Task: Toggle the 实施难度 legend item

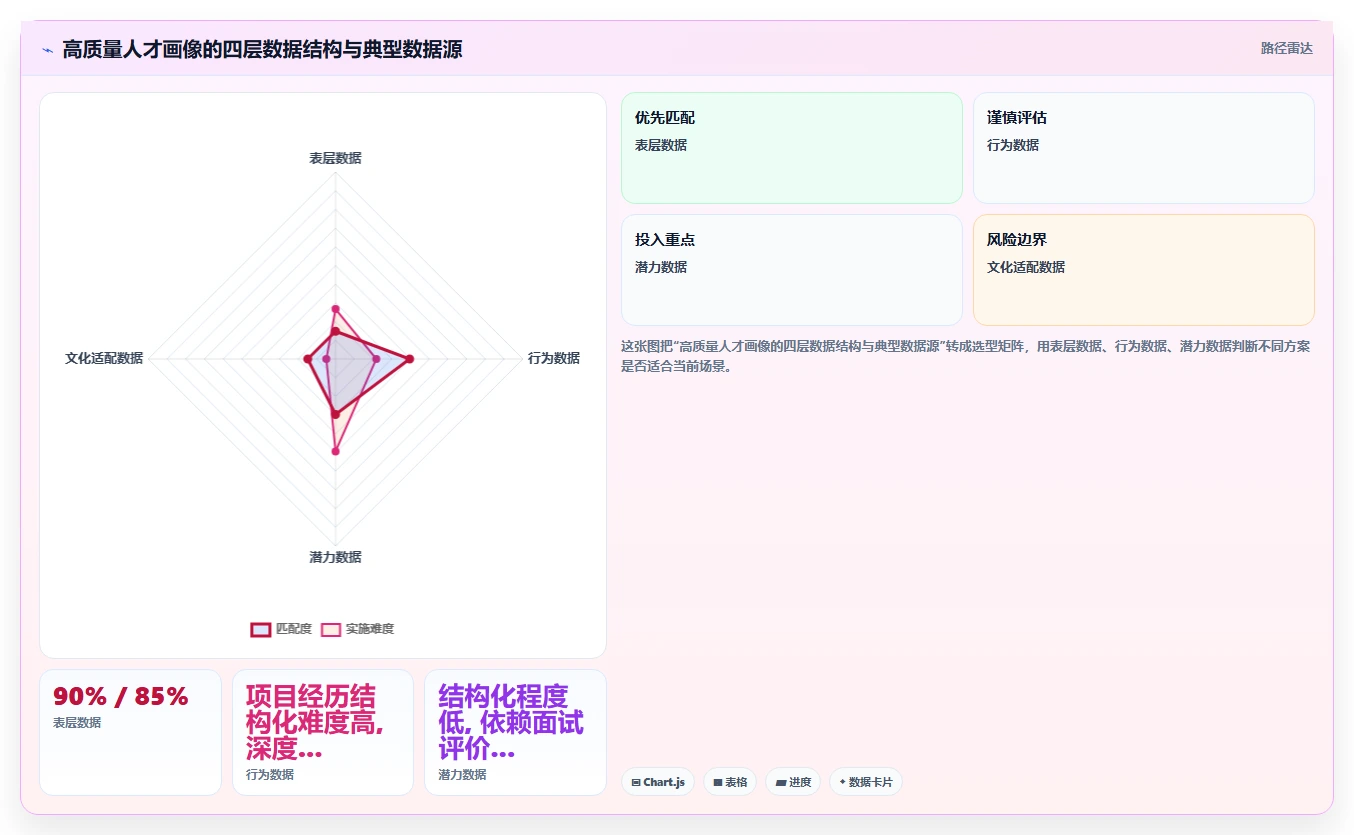Action: (357, 629)
